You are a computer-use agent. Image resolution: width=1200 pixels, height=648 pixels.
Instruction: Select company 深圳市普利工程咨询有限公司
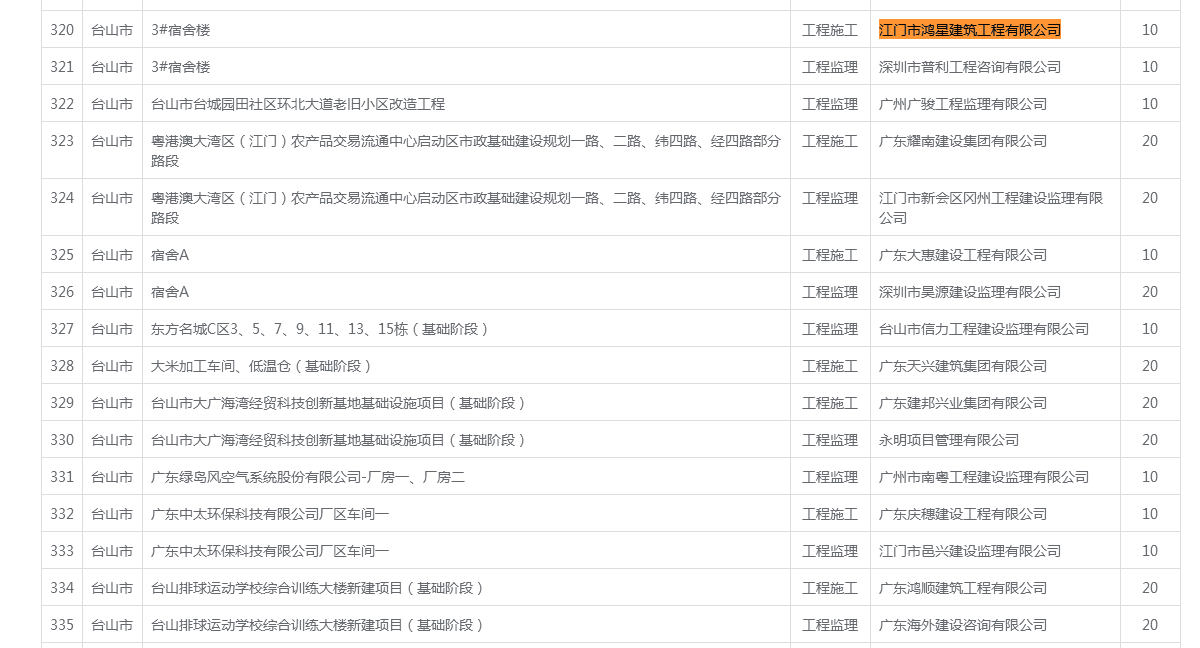969,67
